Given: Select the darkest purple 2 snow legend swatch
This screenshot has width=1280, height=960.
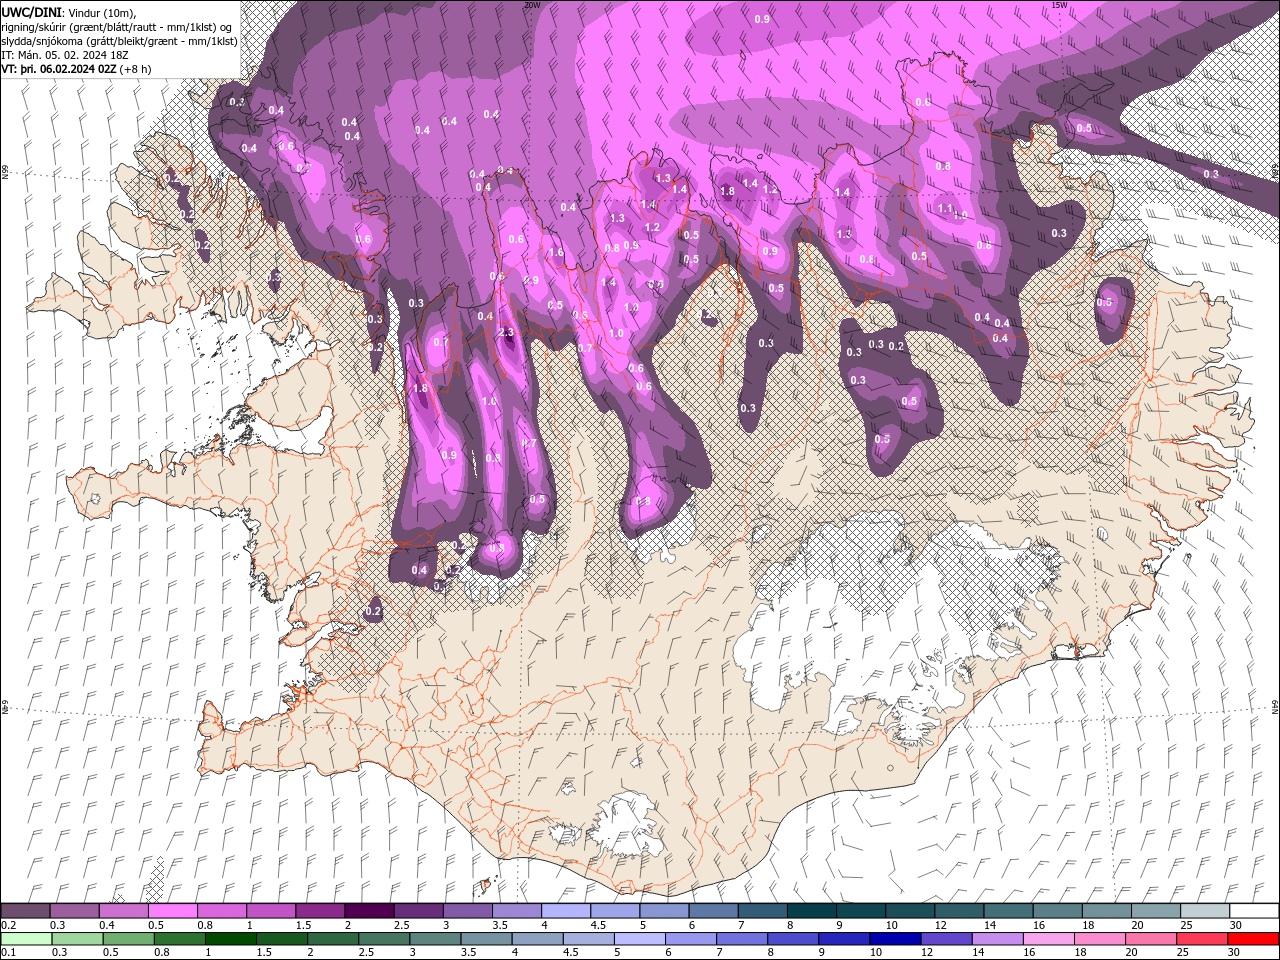Looking at the screenshot, I should (368, 911).
